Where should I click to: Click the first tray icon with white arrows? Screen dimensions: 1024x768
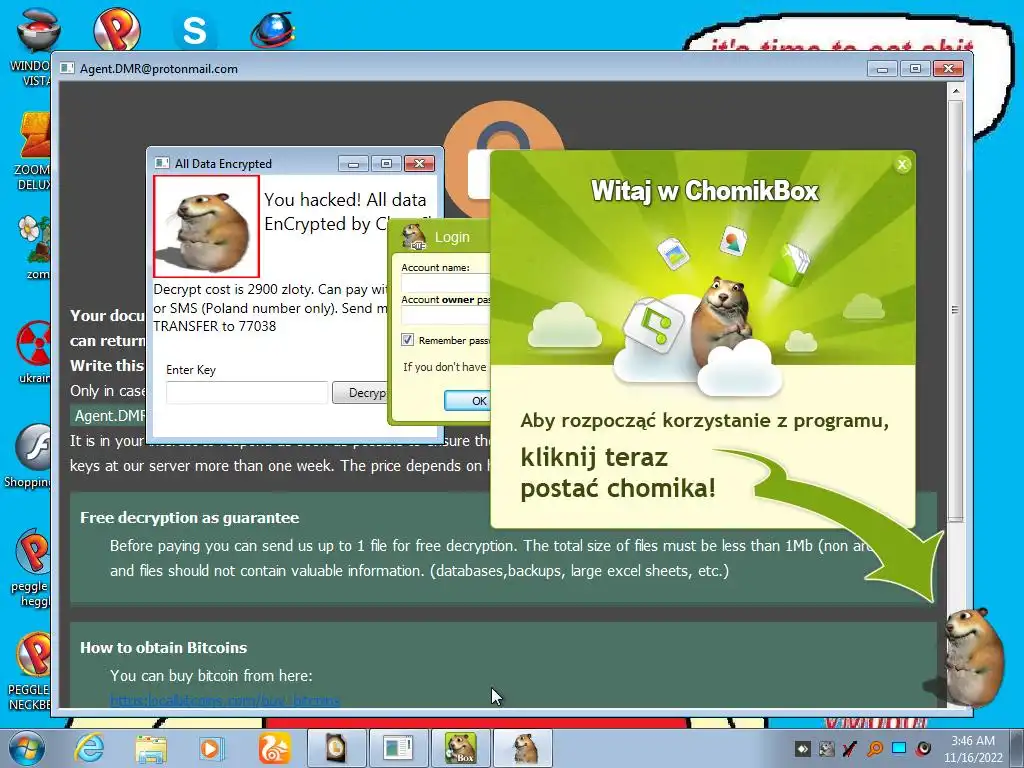[x=803, y=748]
